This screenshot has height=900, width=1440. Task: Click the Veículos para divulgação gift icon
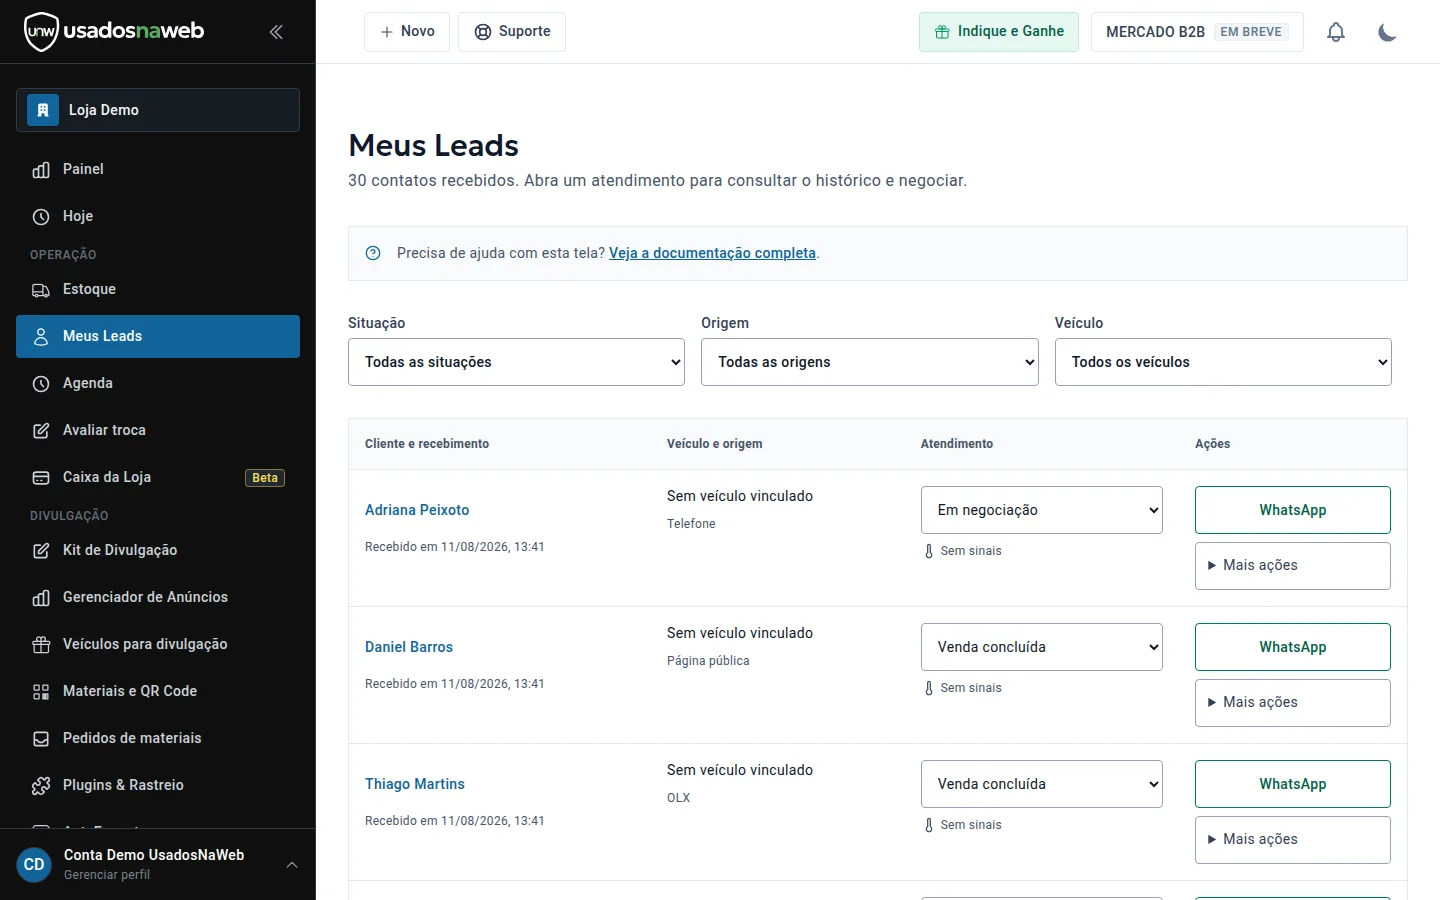coord(41,644)
